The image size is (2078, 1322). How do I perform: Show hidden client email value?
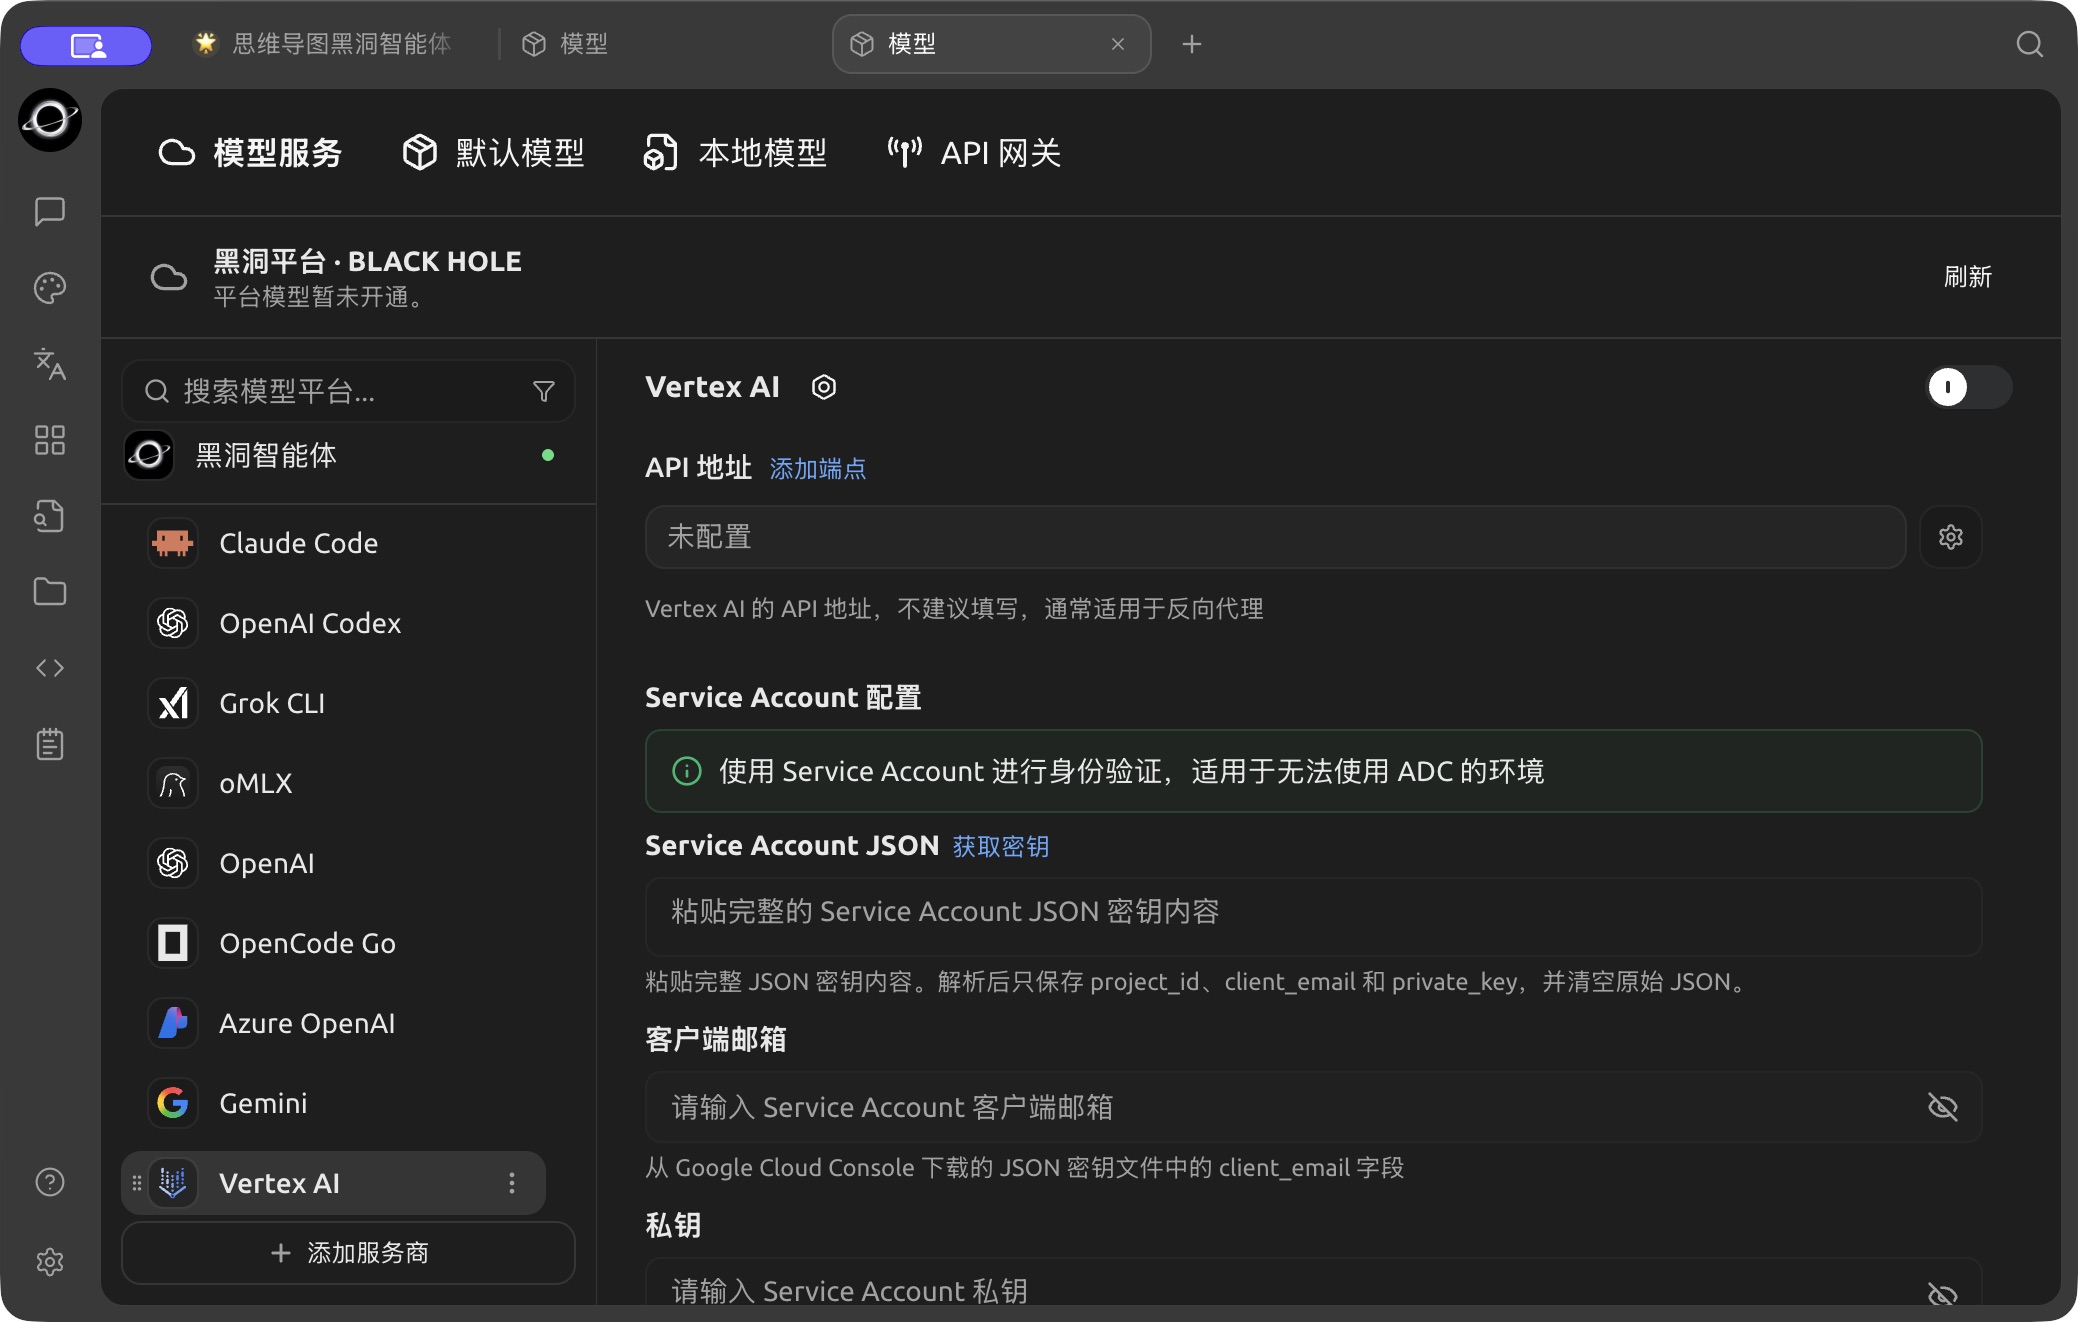1943,1107
